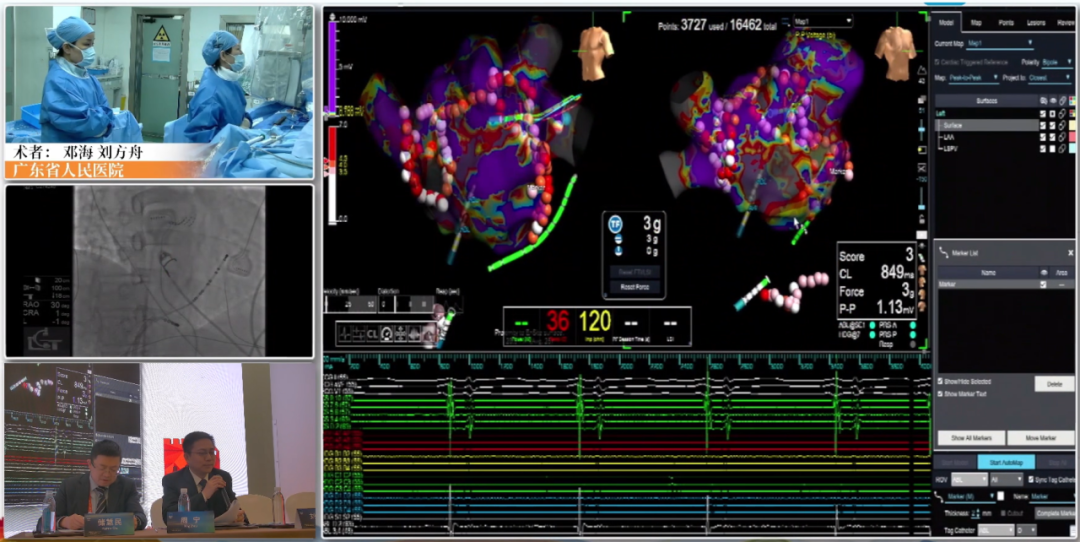Click the TF total force icon

pyautogui.click(x=616, y=223)
